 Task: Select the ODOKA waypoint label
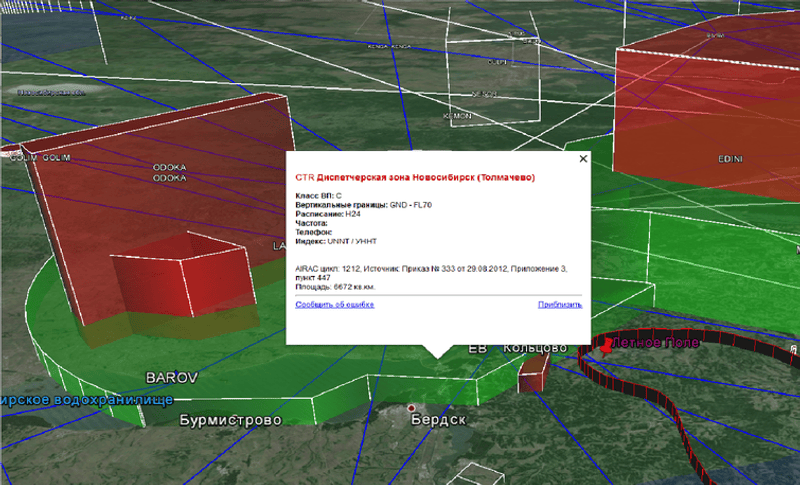[168, 168]
